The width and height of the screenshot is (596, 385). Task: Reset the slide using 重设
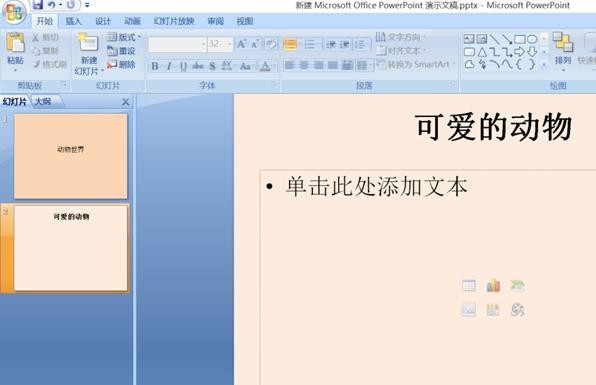coord(121,51)
